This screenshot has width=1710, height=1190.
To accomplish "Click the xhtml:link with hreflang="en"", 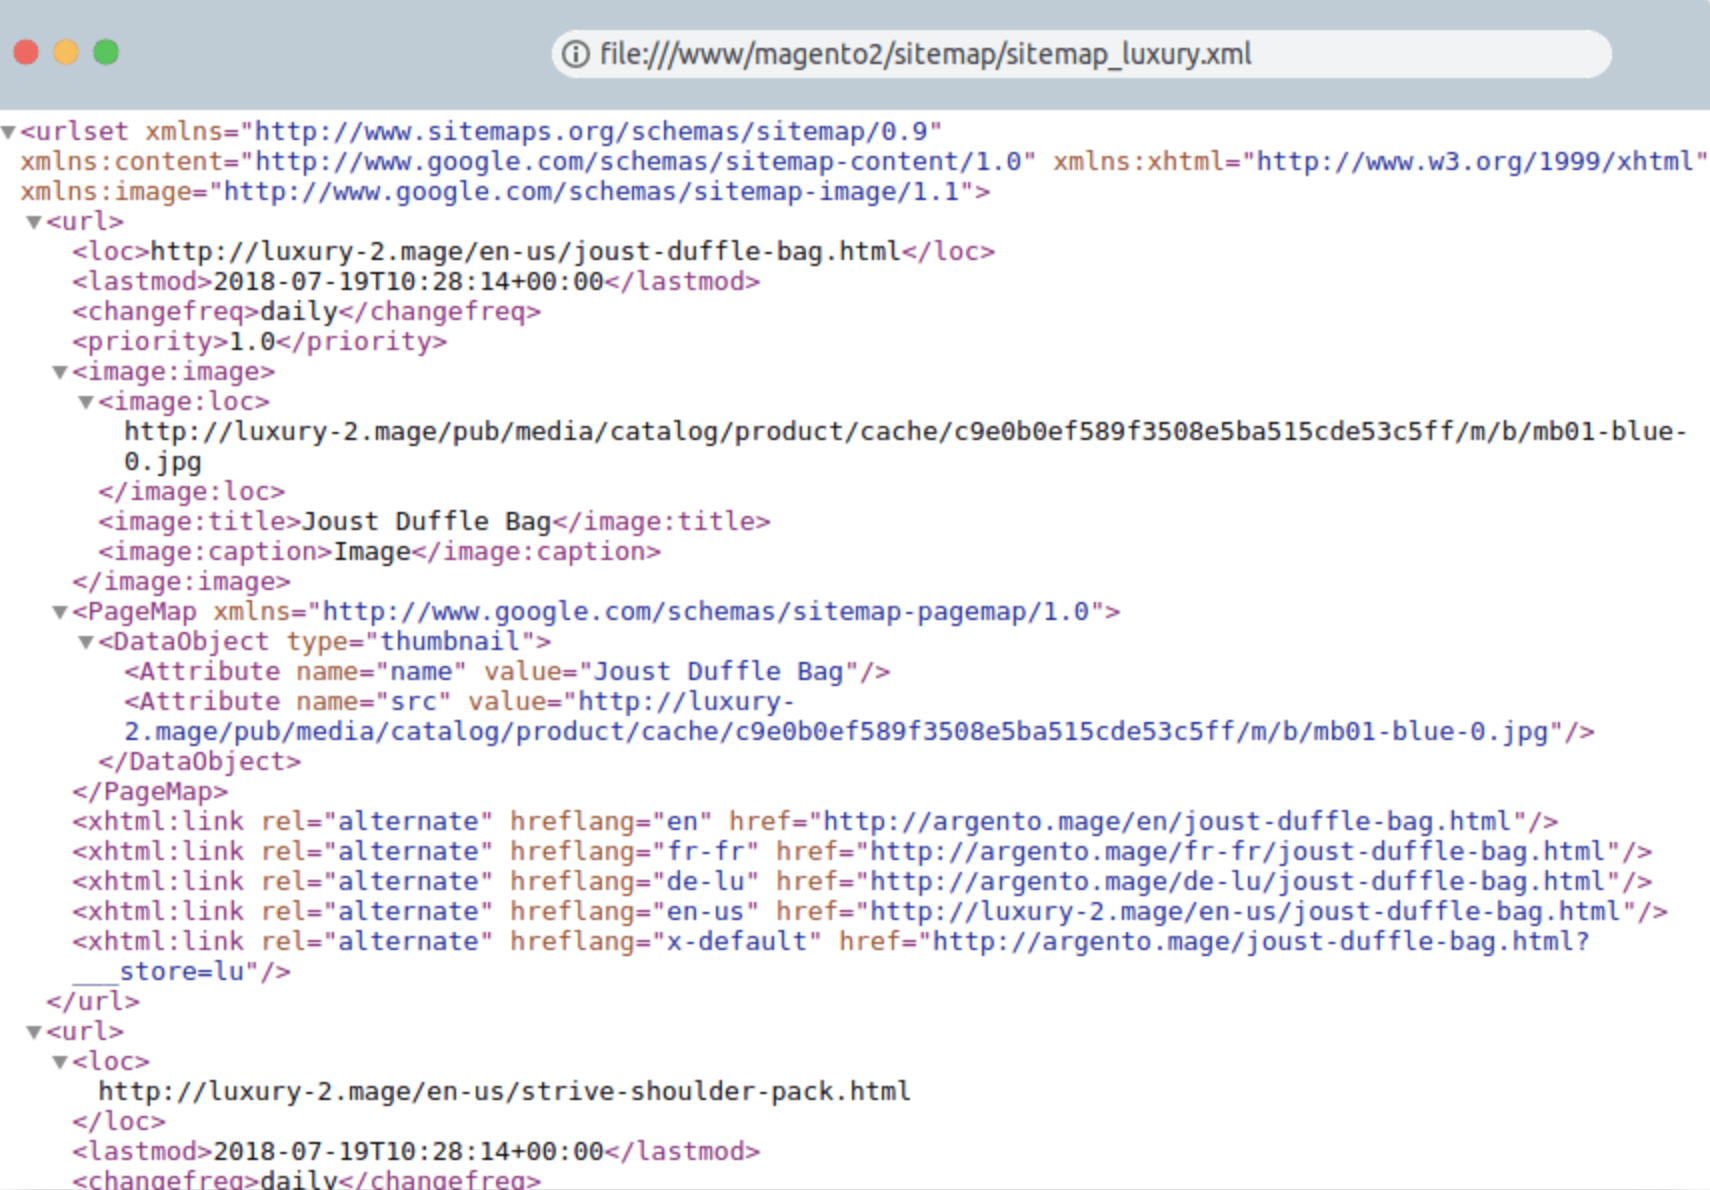I will 815,822.
